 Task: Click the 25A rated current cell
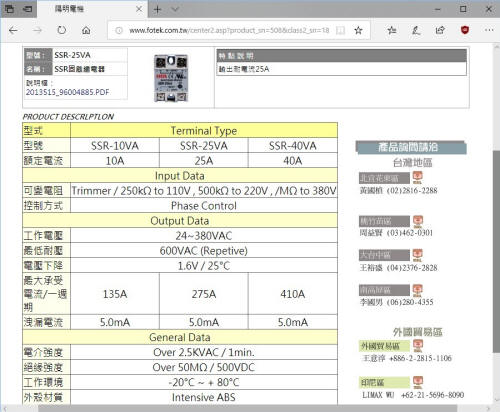[x=204, y=161]
